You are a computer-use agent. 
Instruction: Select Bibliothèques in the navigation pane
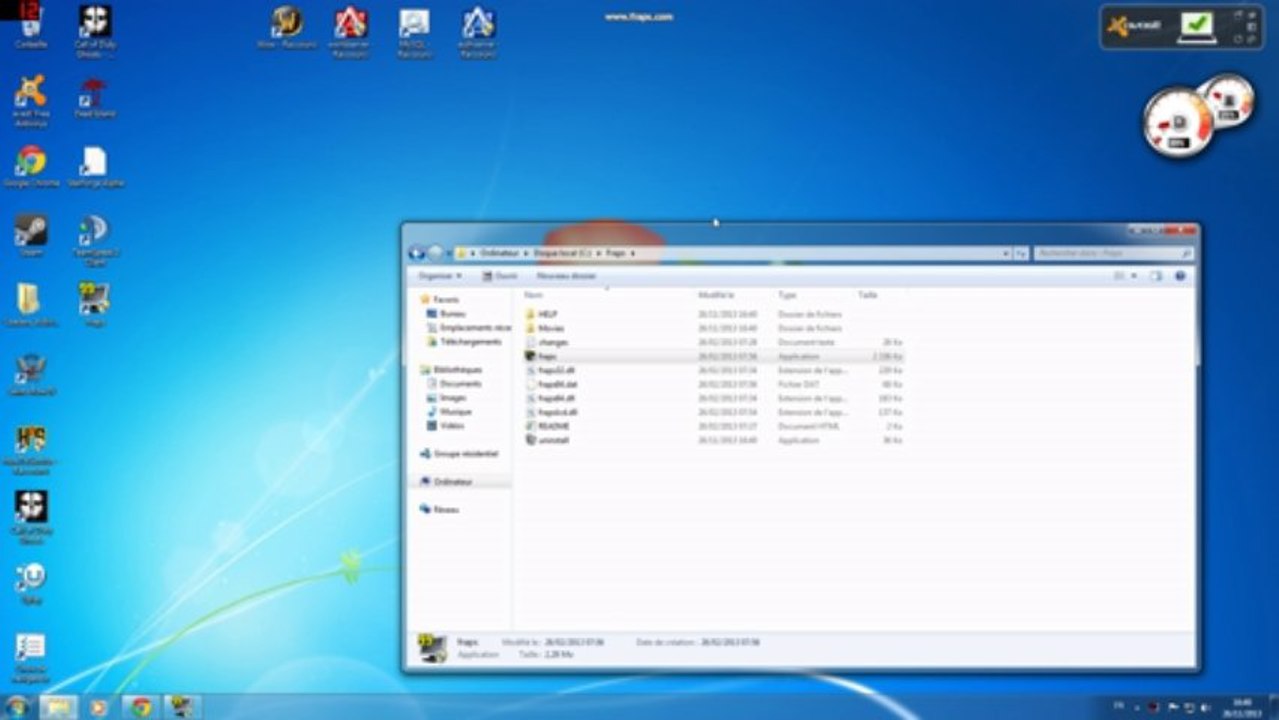[x=451, y=369]
